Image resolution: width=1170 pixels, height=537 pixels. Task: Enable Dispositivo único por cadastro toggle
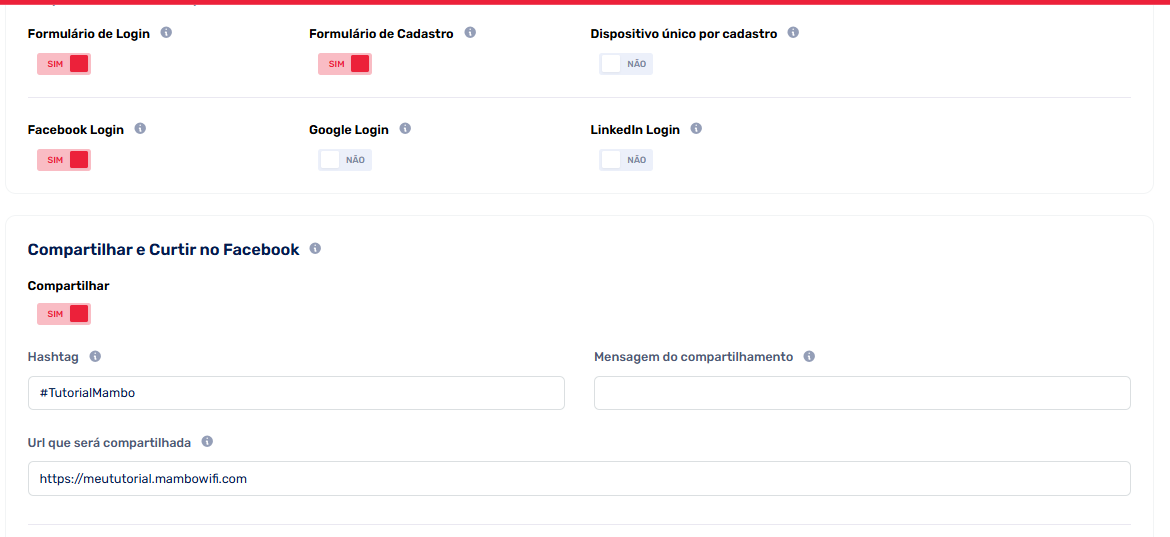(626, 64)
